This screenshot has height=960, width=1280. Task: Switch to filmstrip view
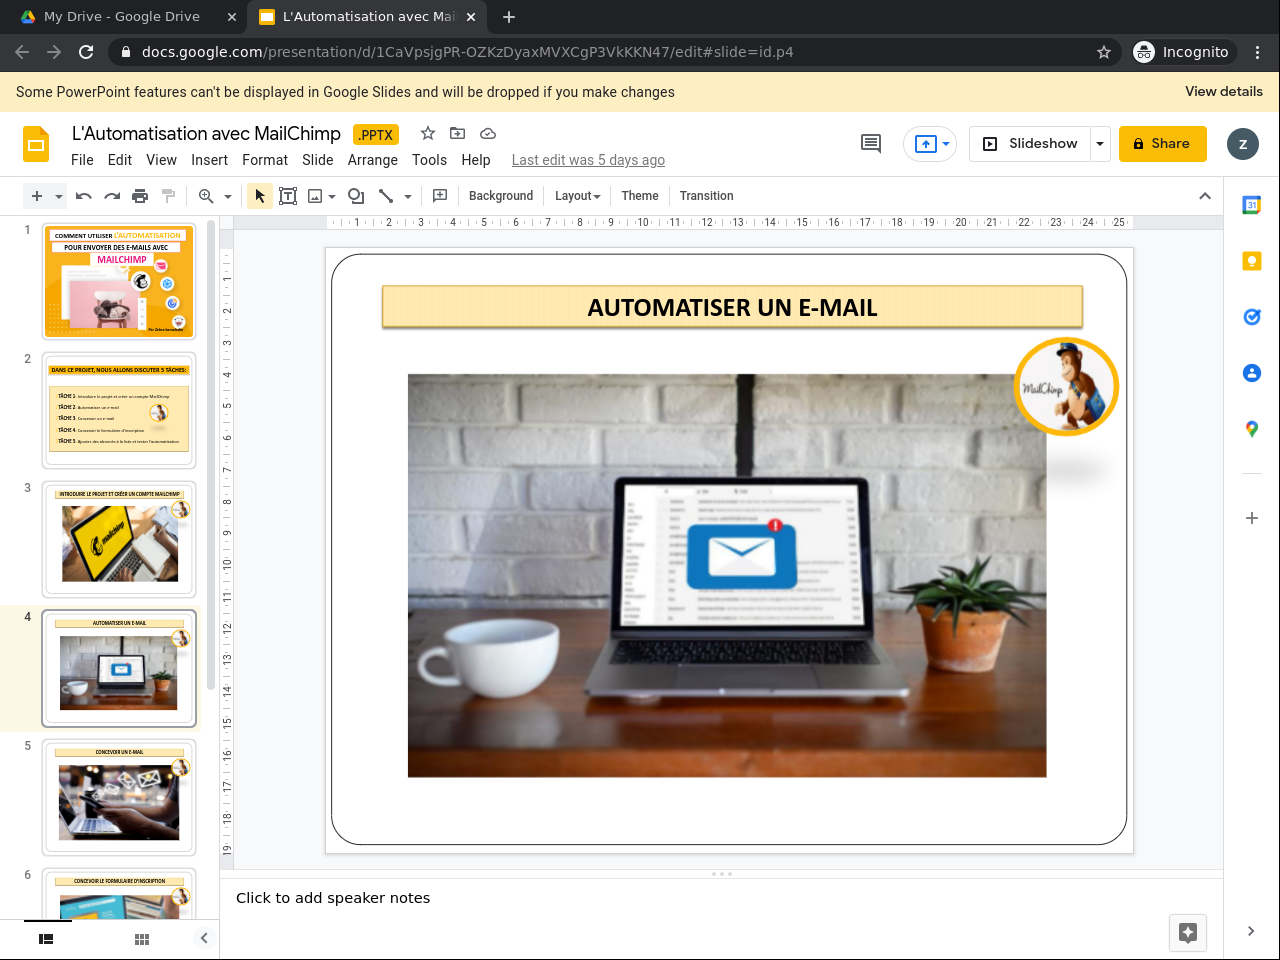[x=46, y=939]
